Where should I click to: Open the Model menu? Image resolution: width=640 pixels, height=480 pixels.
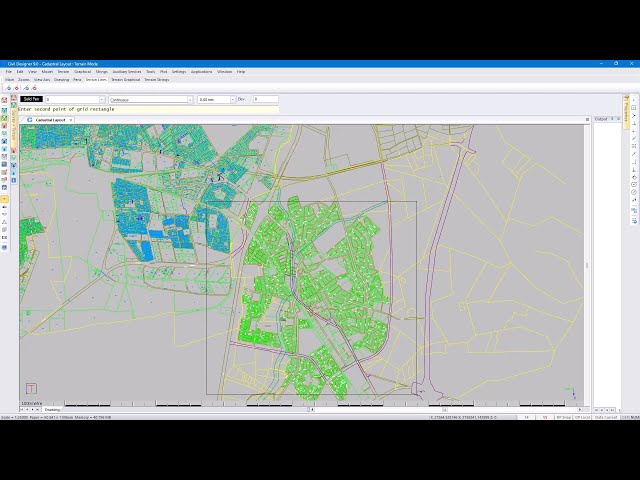pos(47,71)
